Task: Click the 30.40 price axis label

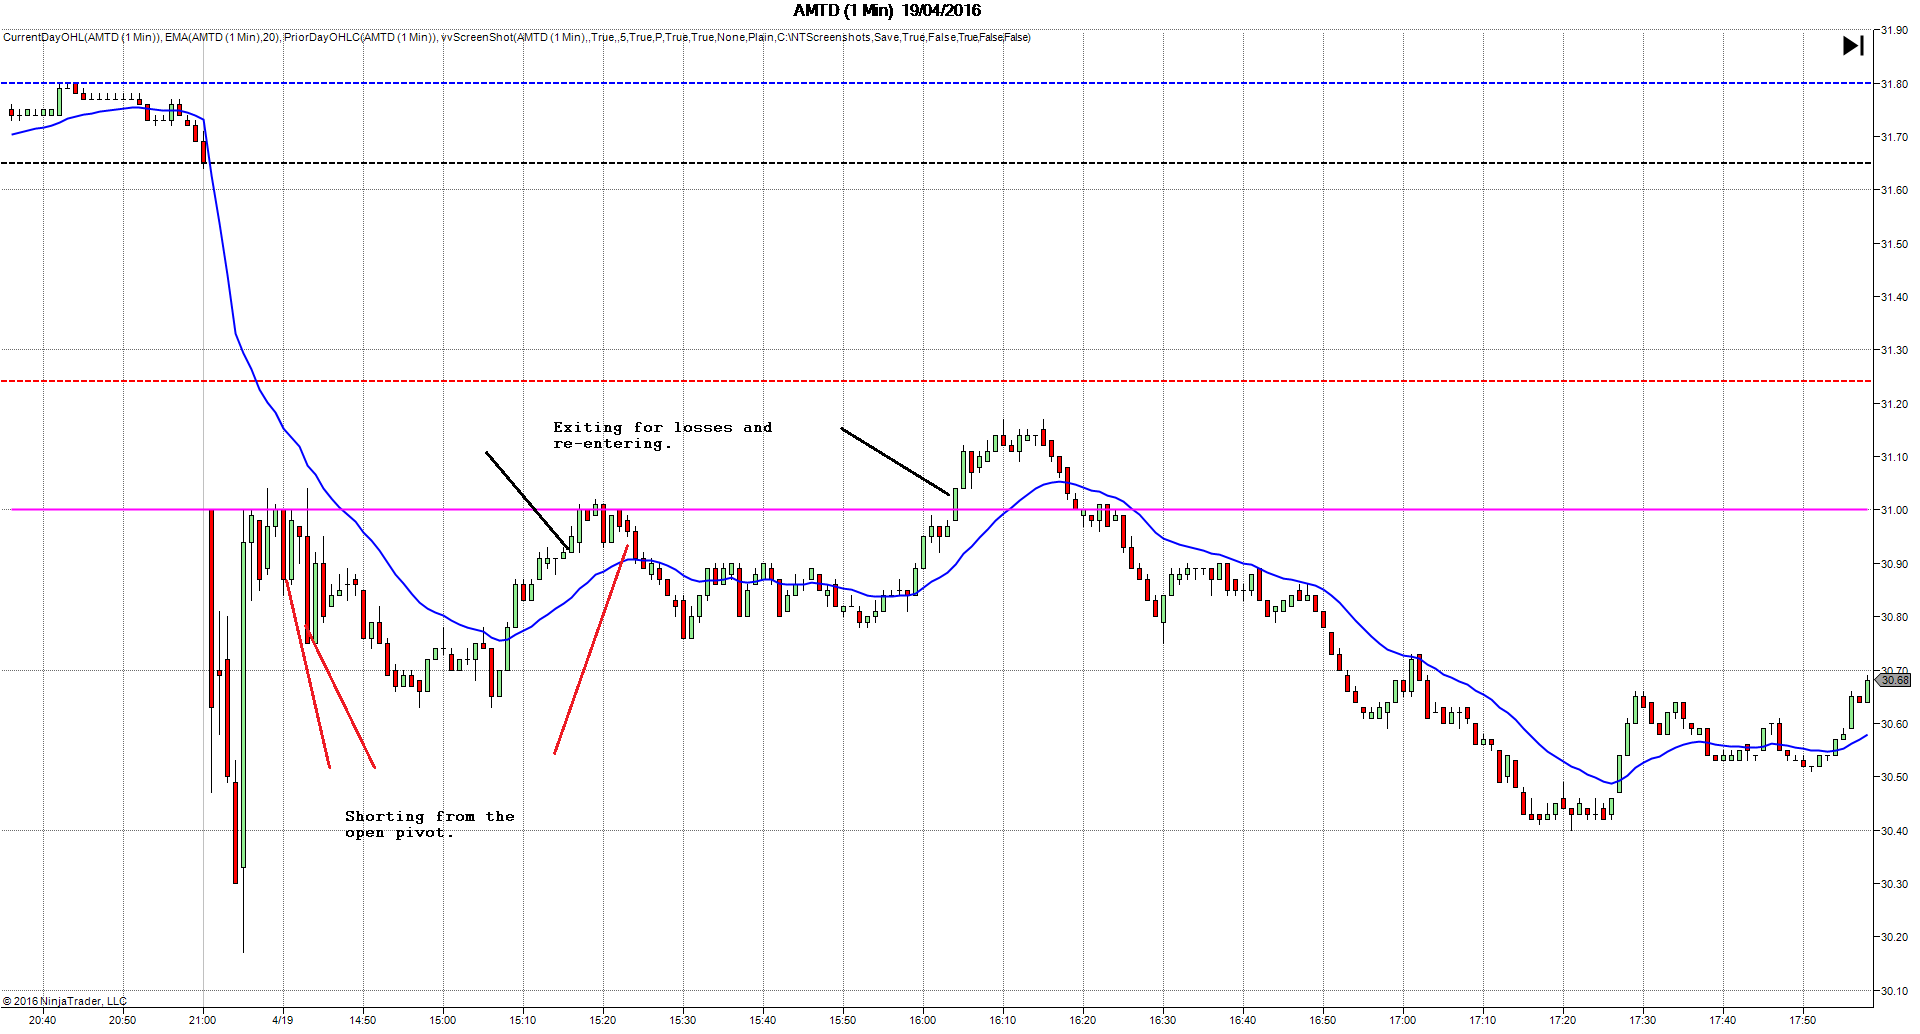Action: [1894, 831]
